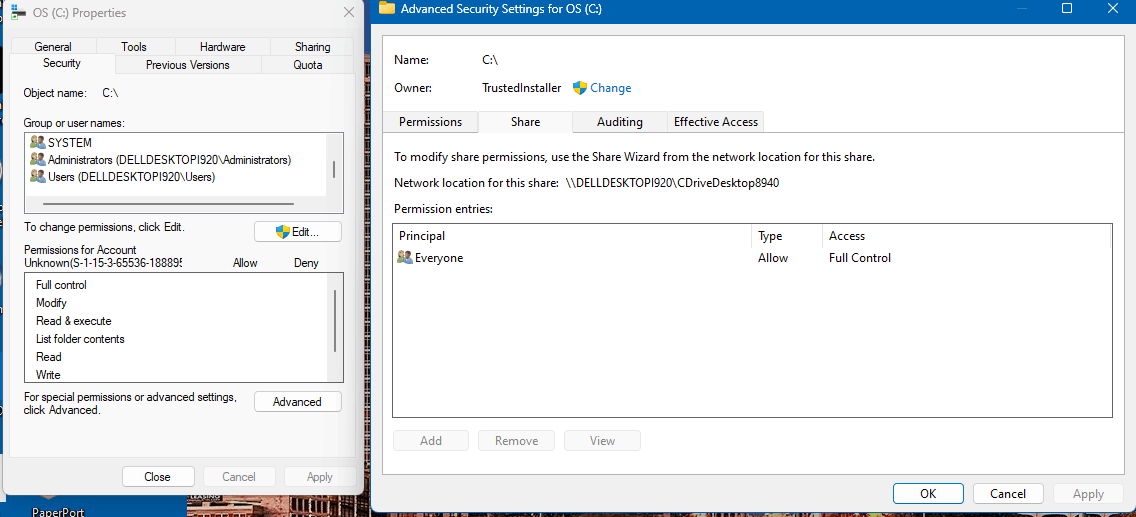This screenshot has height=517, width=1136.
Task: Select the Modify permission row
Action: pyautogui.click(x=175, y=303)
